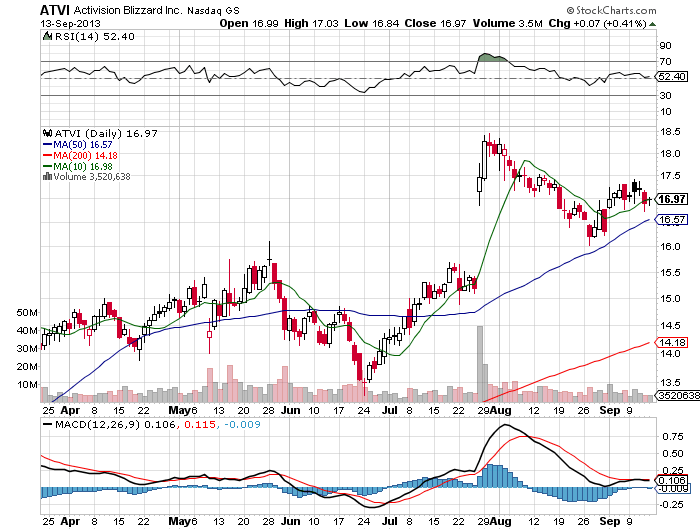Click the red MA(200) 14.18 legend
This screenshot has width=700, height=530.
pos(80,155)
